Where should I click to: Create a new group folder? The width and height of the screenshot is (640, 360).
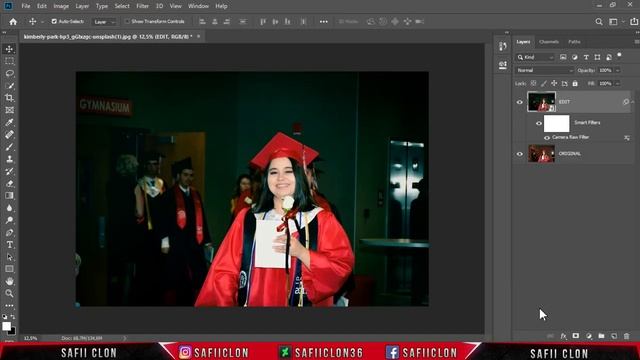tap(601, 336)
